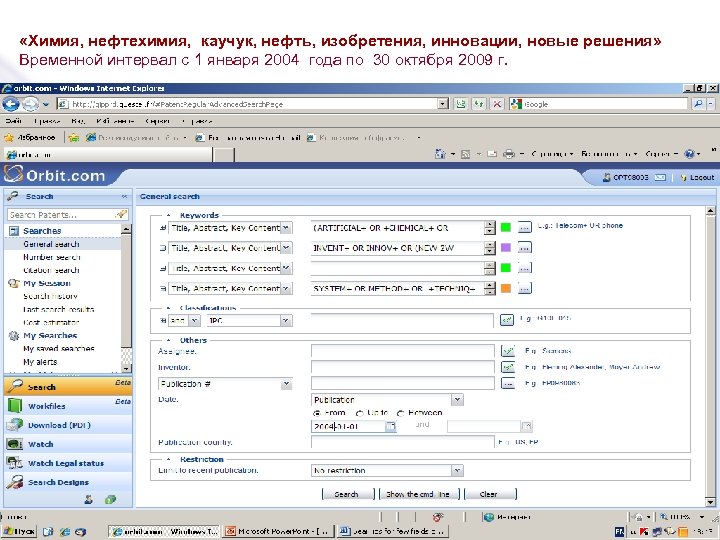Open field dropdown of the first keyword row
The image size is (720, 540).
pyautogui.click(x=286, y=228)
